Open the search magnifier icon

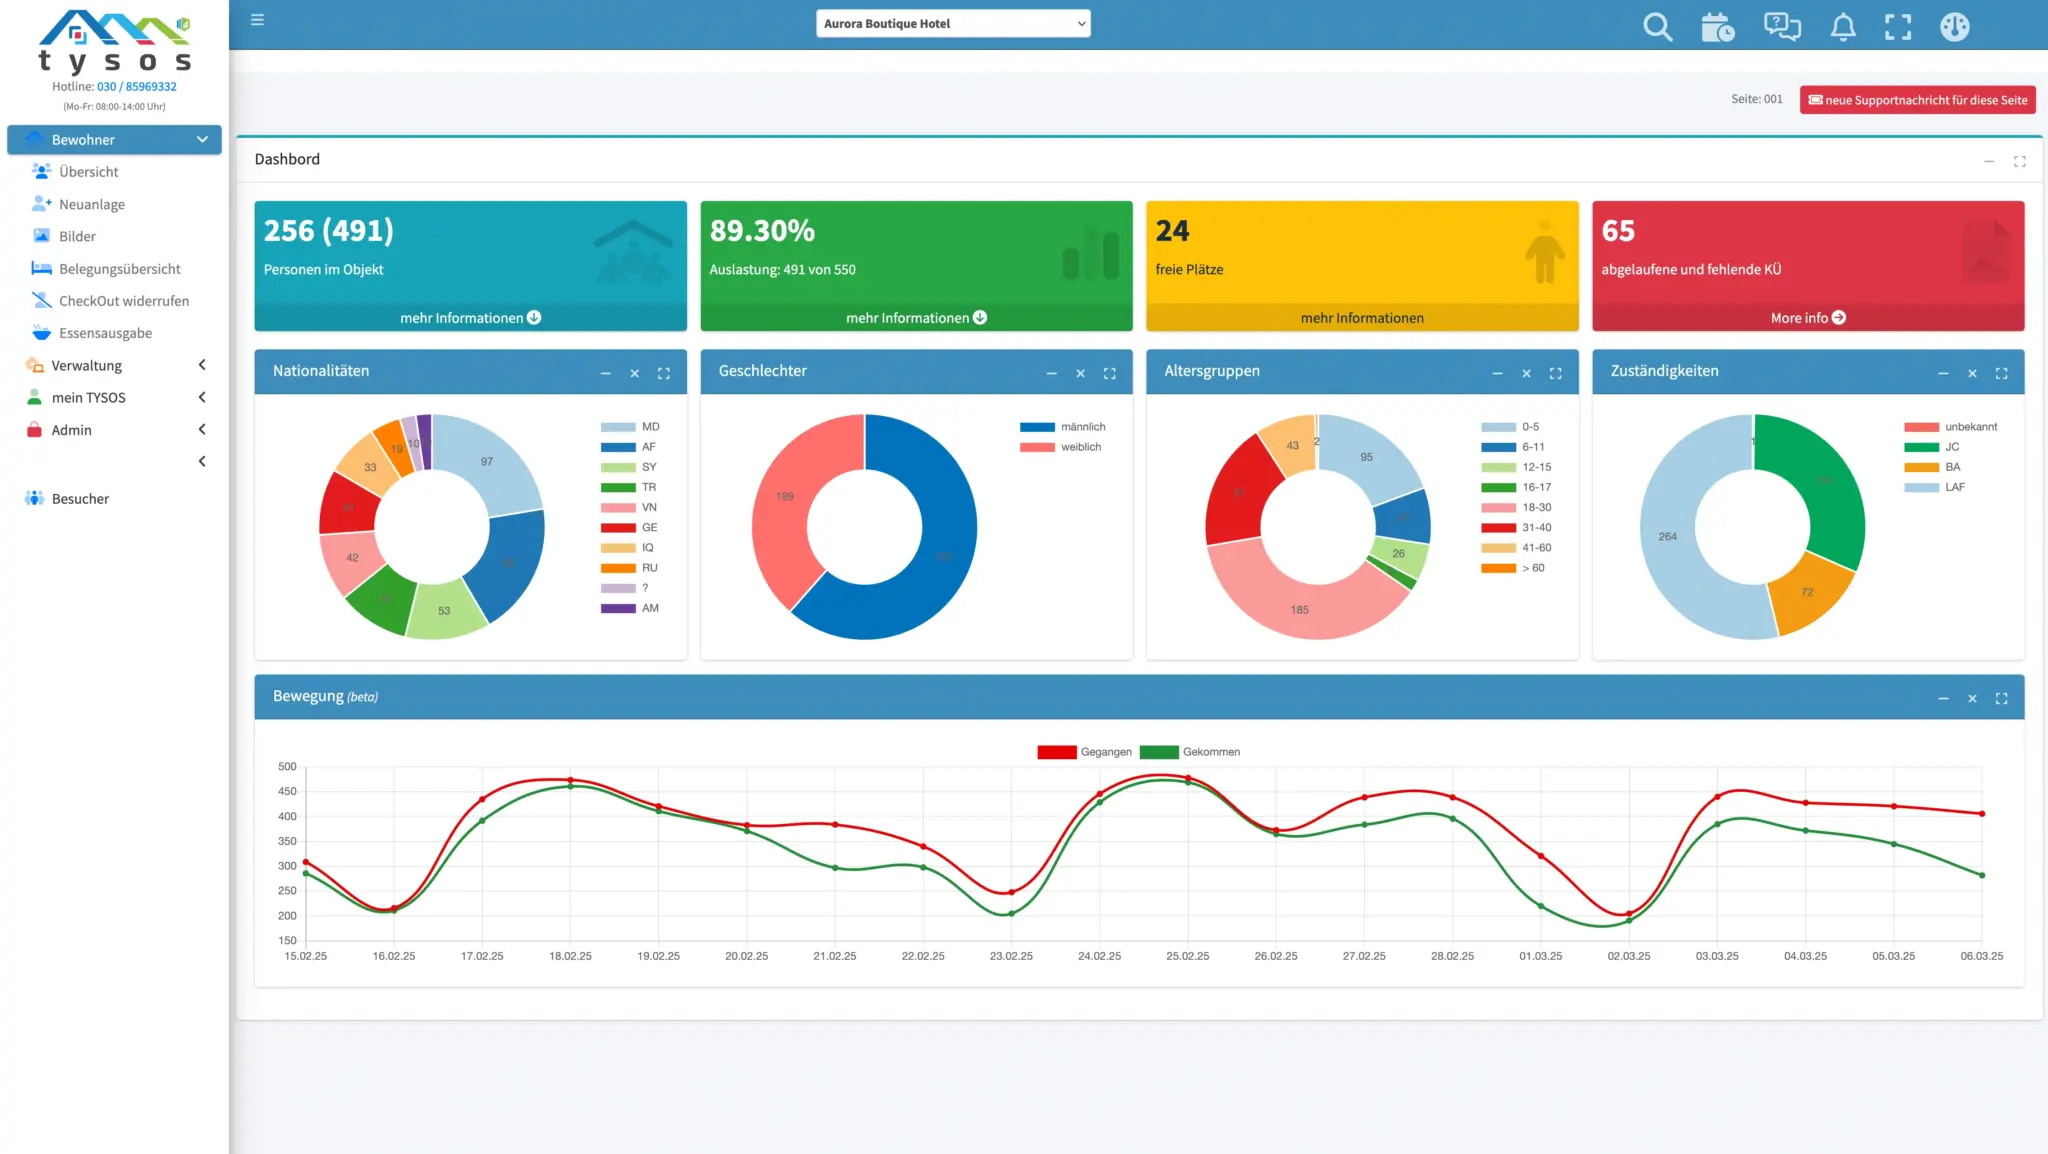point(1657,26)
